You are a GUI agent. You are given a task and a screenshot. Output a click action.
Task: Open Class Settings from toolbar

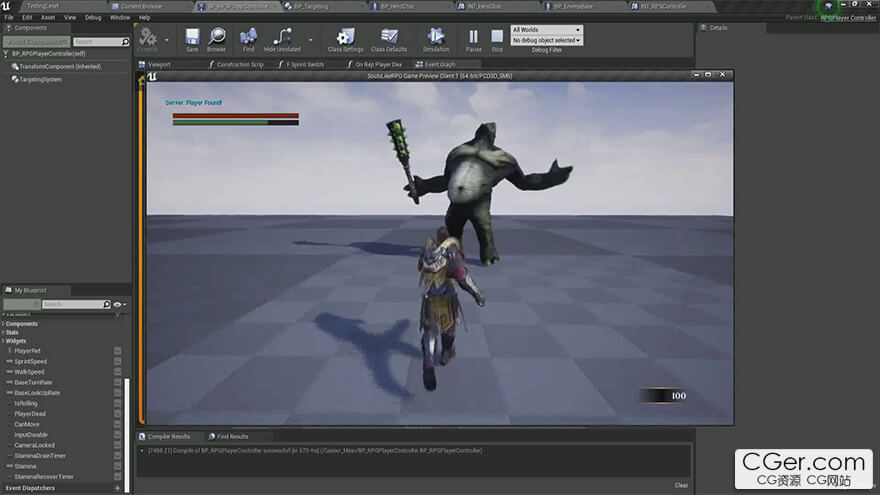(346, 37)
